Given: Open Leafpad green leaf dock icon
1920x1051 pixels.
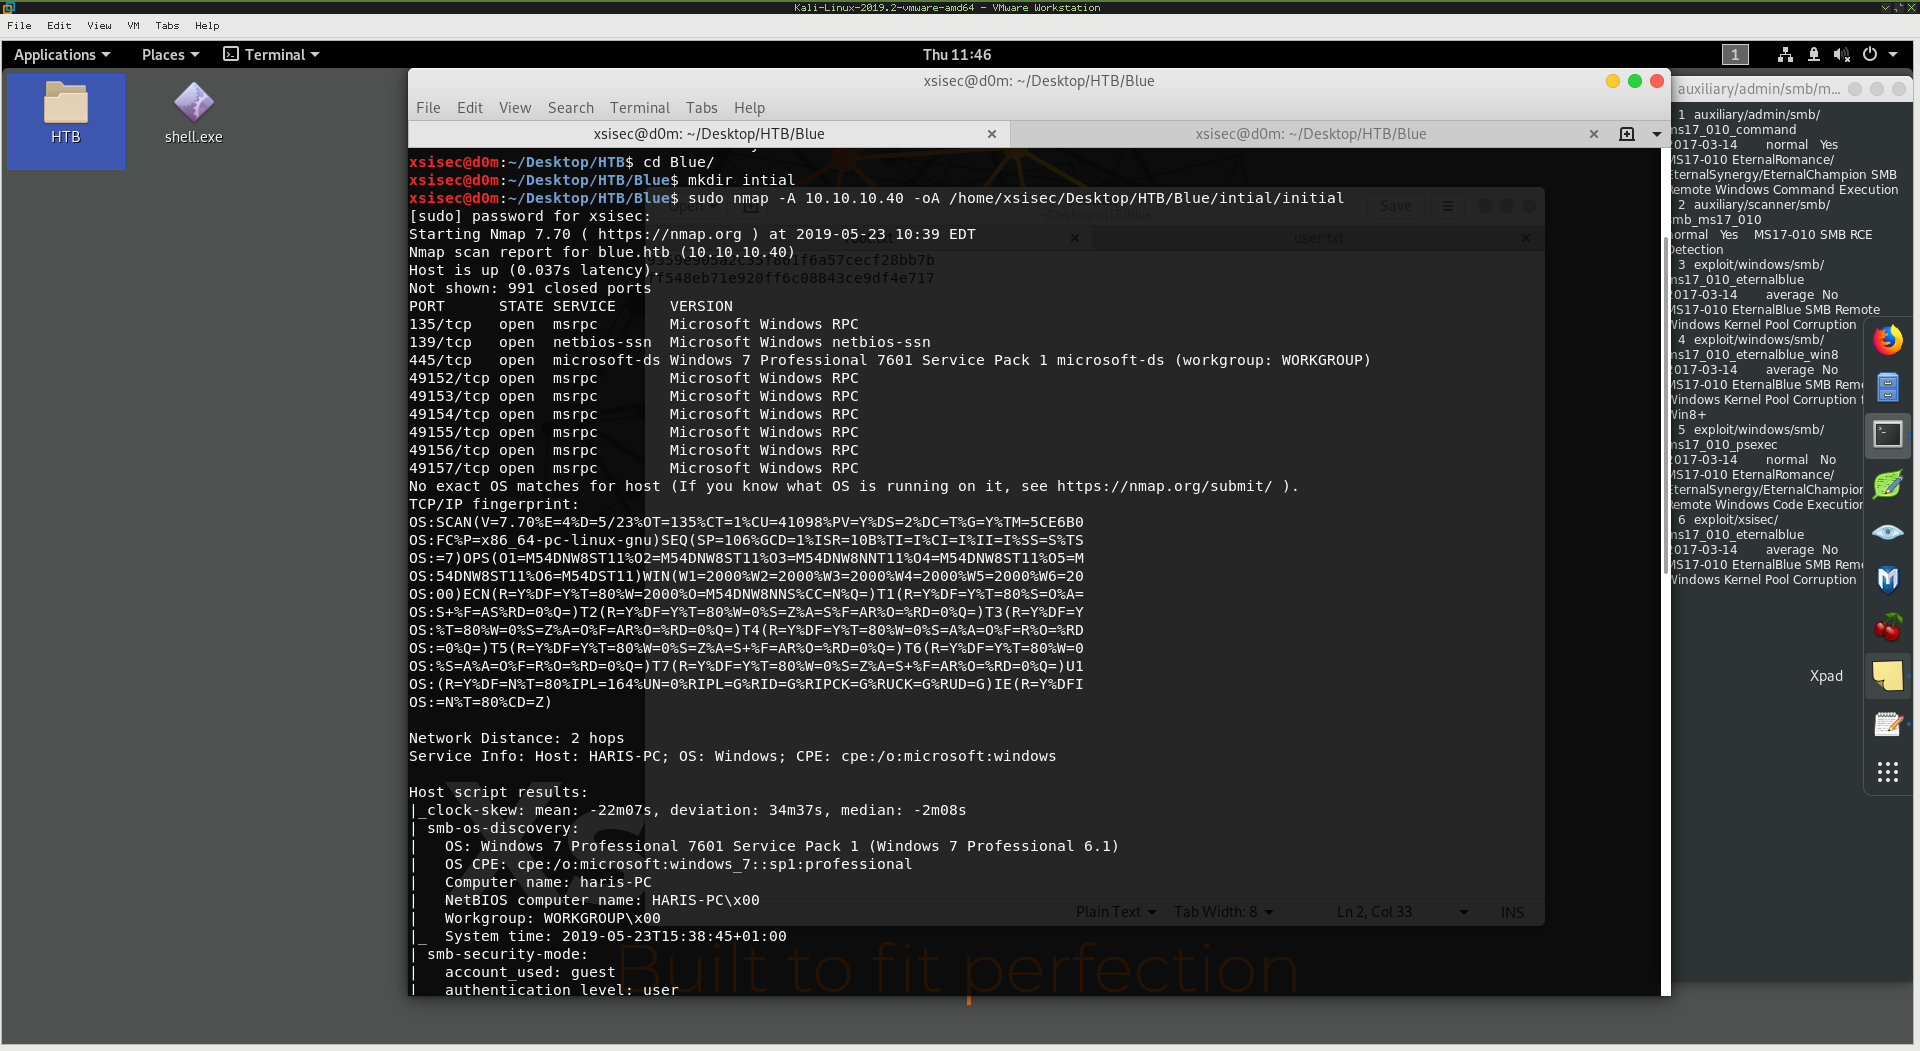Looking at the screenshot, I should (1887, 484).
